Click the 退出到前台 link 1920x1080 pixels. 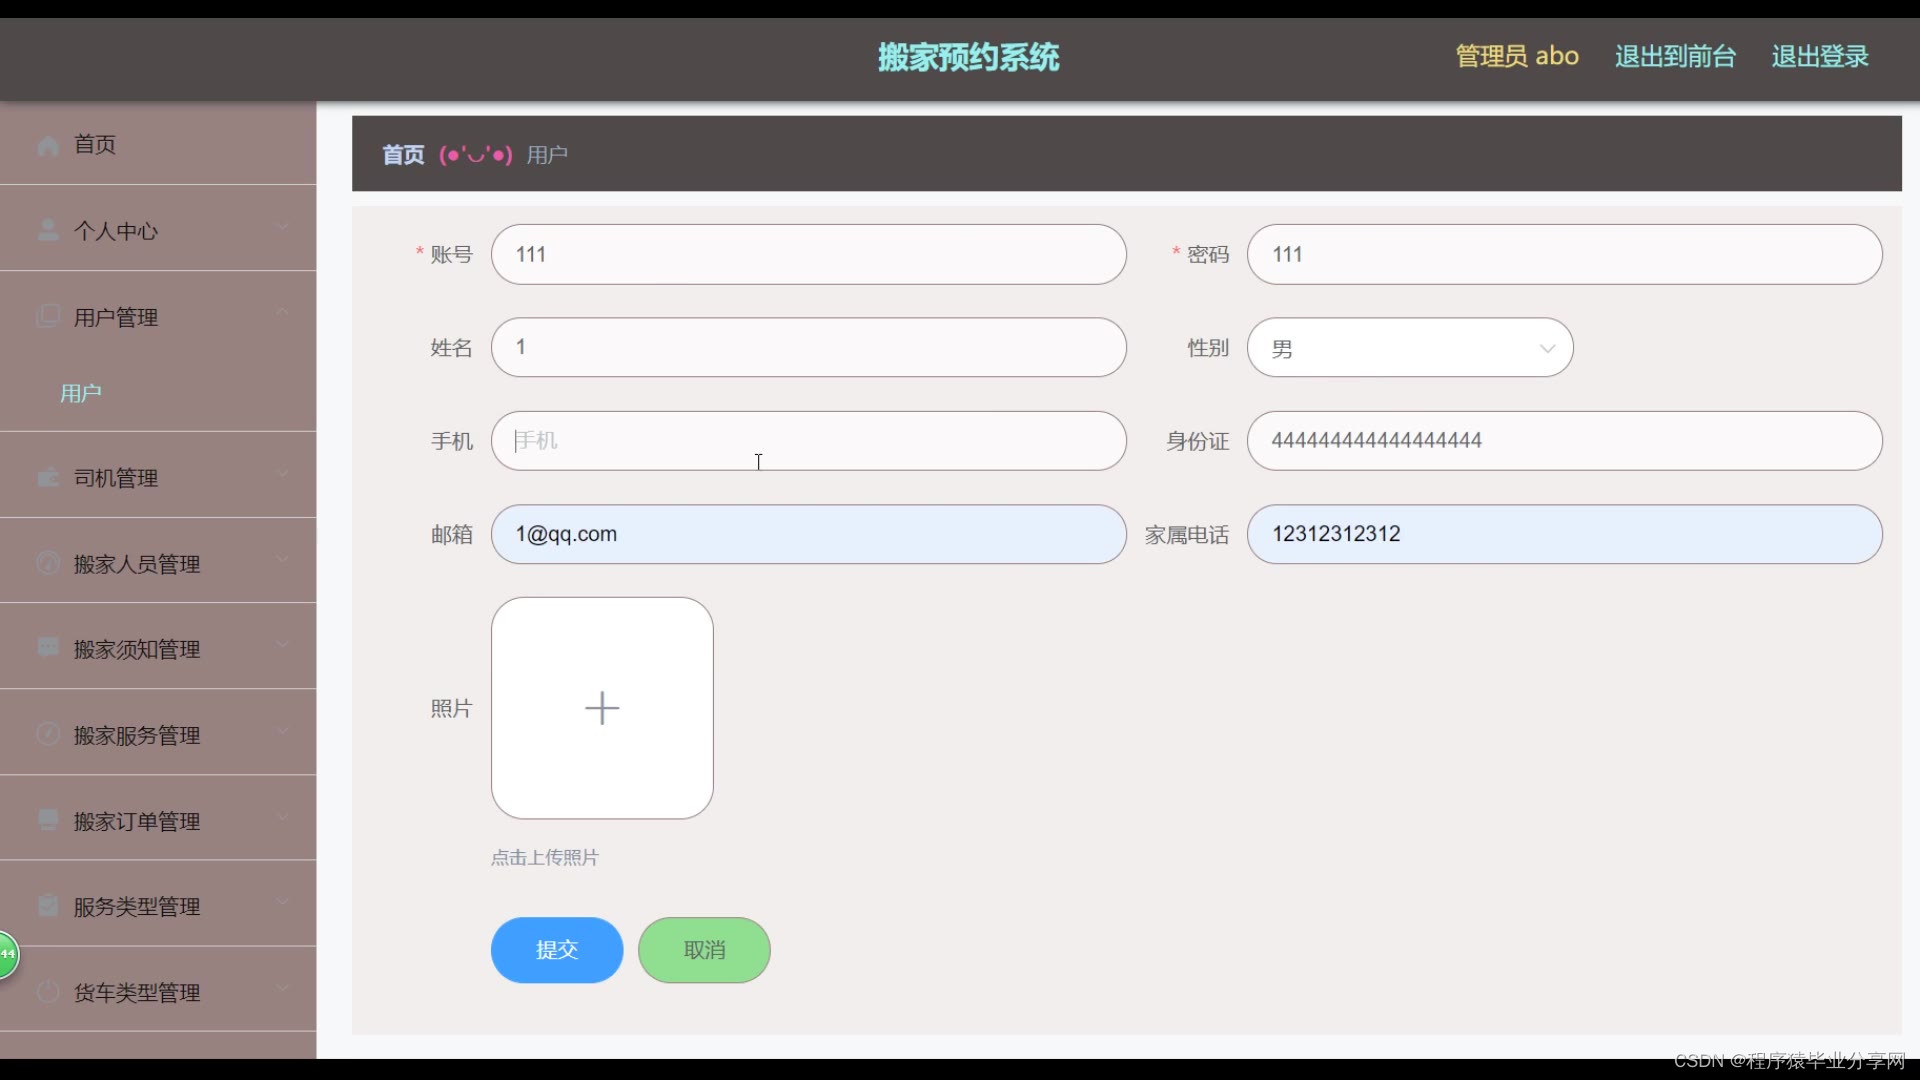[1674, 56]
